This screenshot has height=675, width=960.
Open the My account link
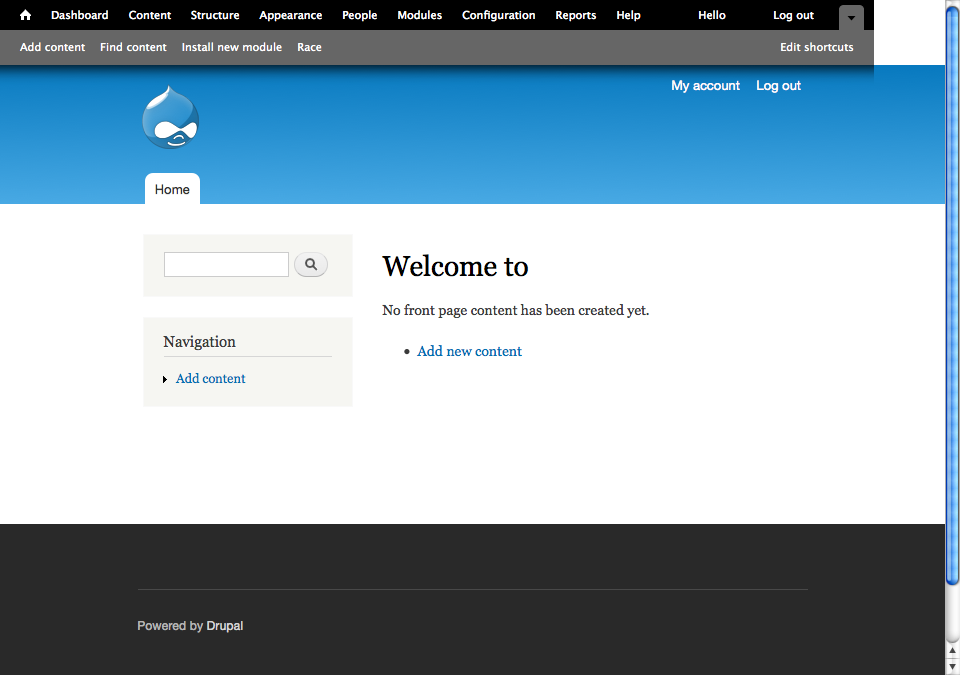click(x=705, y=86)
